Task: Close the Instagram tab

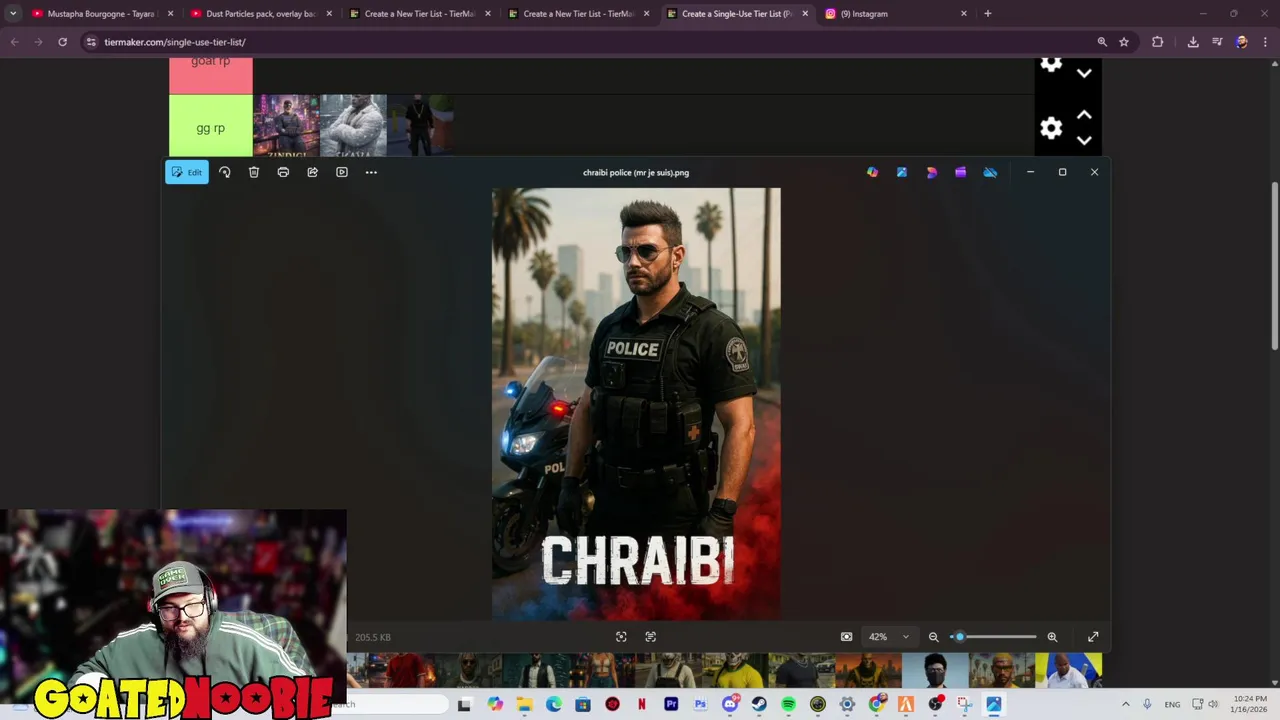Action: pos(964,14)
